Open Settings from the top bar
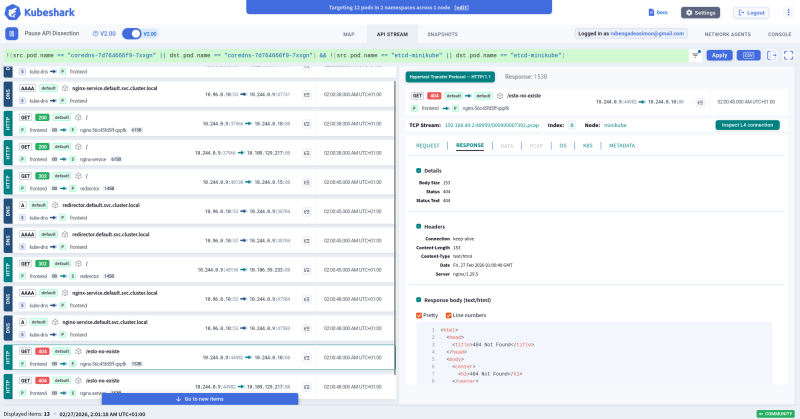 (701, 13)
